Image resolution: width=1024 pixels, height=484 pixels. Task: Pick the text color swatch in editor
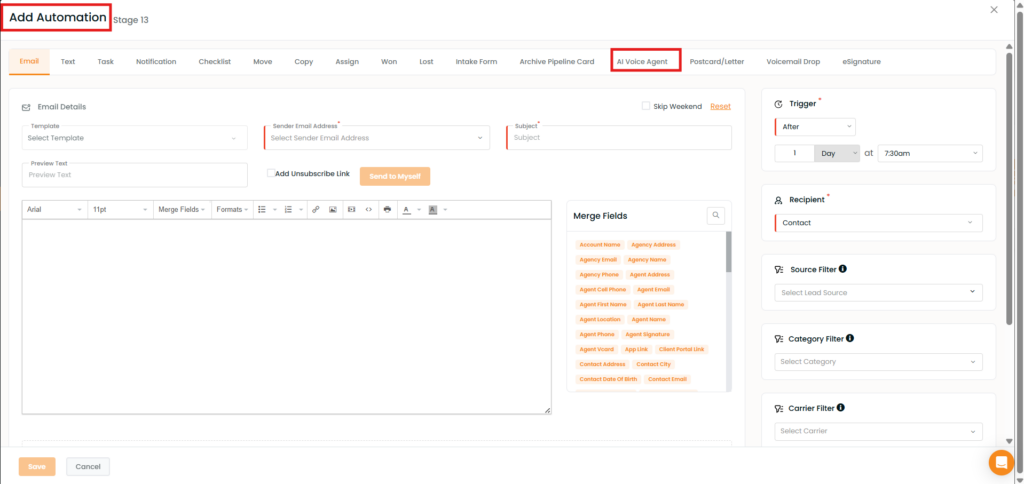point(406,209)
